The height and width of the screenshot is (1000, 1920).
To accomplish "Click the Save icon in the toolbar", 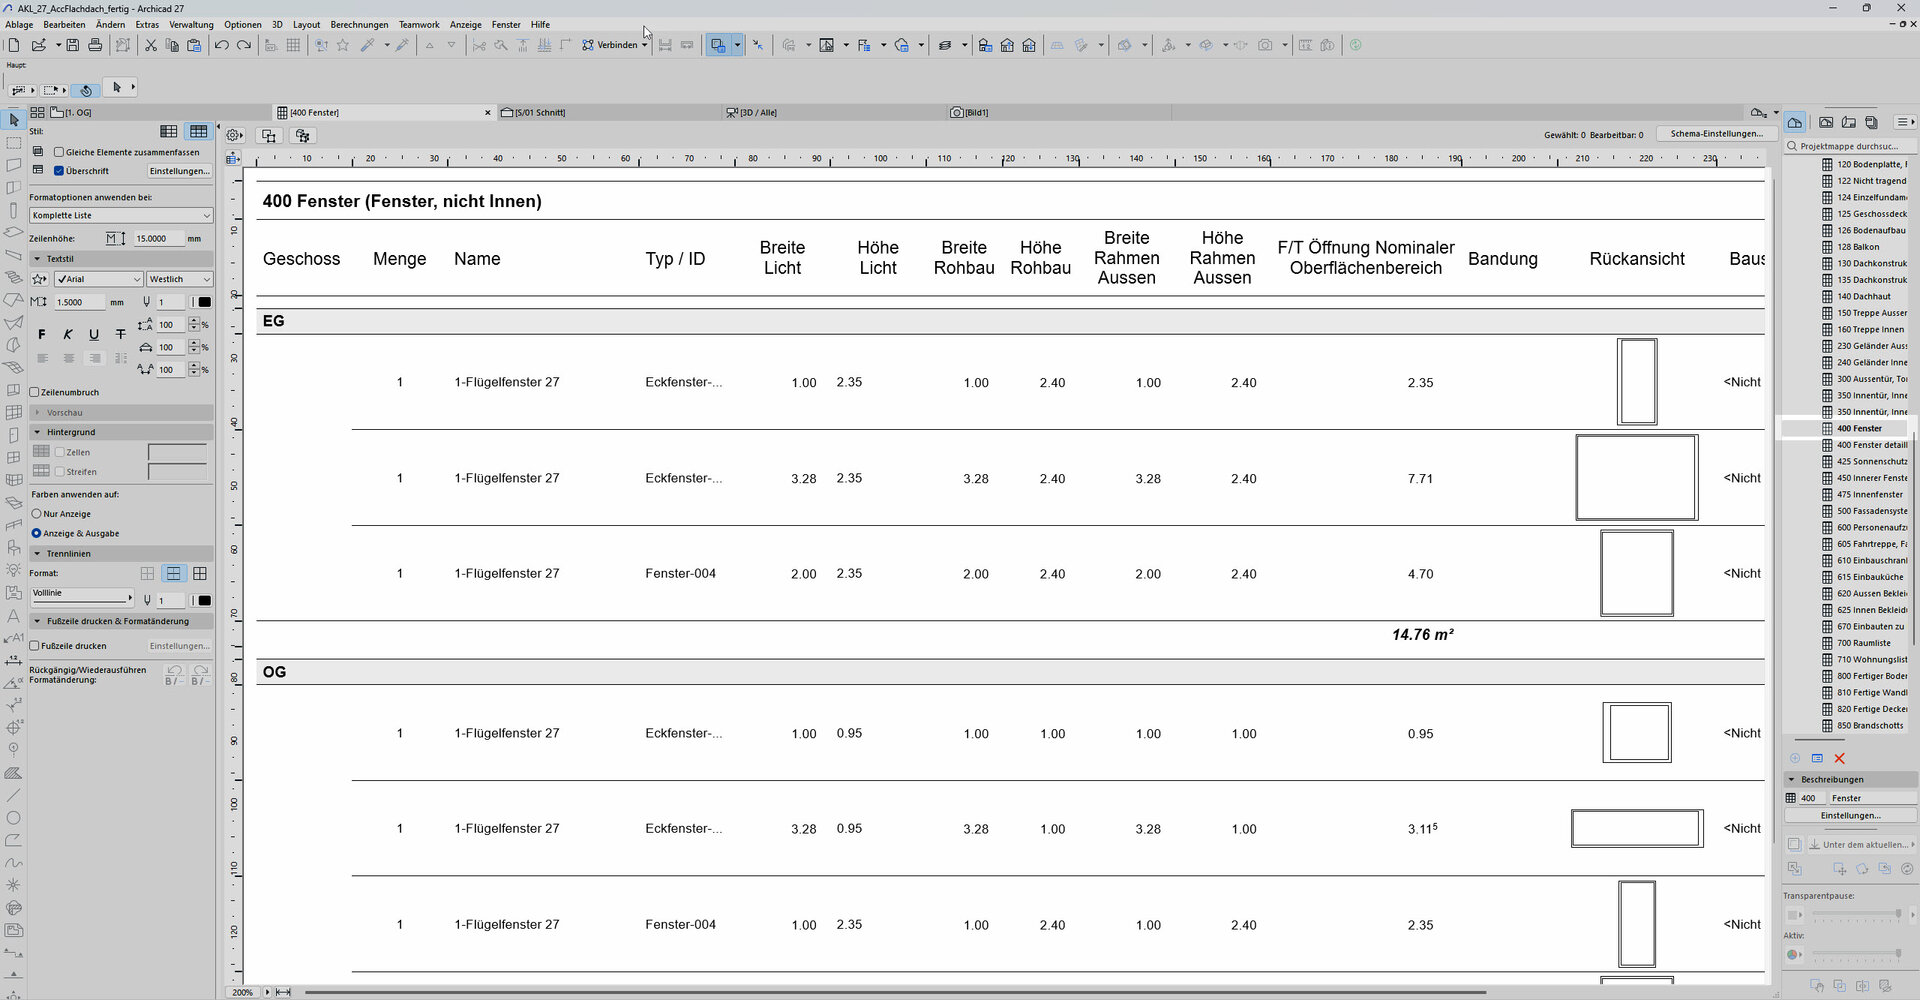I will point(73,45).
